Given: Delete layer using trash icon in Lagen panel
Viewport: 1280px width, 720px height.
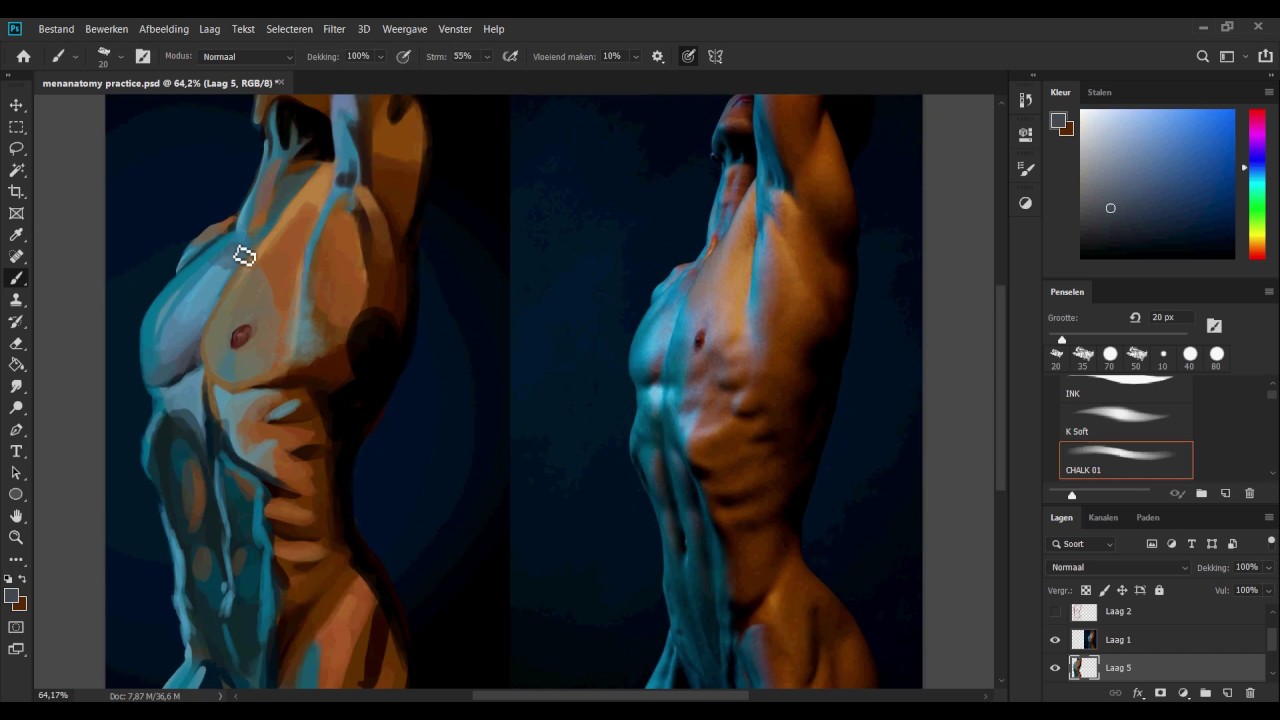Looking at the screenshot, I should click(1250, 693).
